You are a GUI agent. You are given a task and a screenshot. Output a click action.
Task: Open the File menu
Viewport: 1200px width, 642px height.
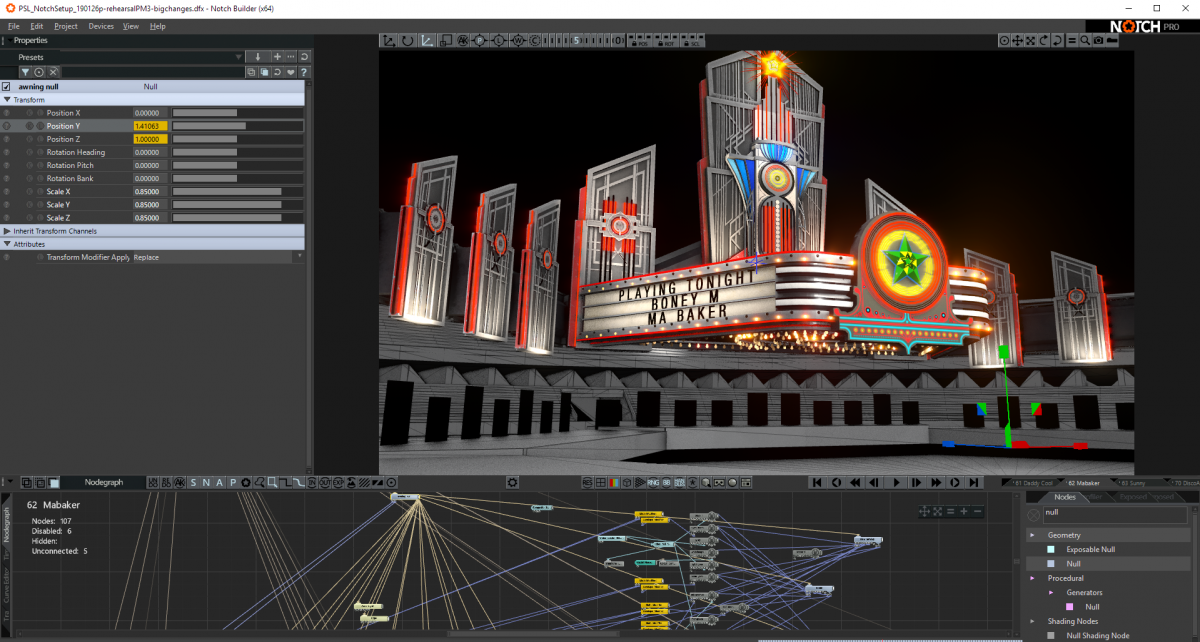[14, 26]
